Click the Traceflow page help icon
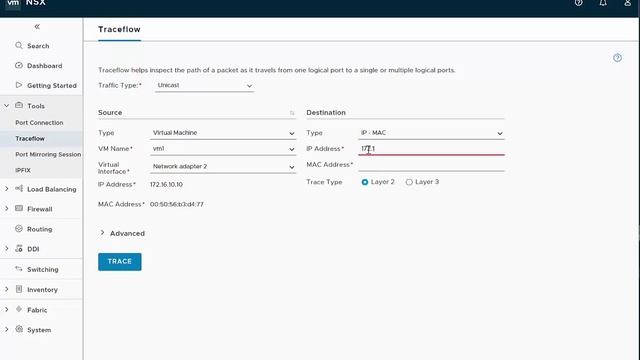This screenshot has height=360, width=640. [617, 58]
